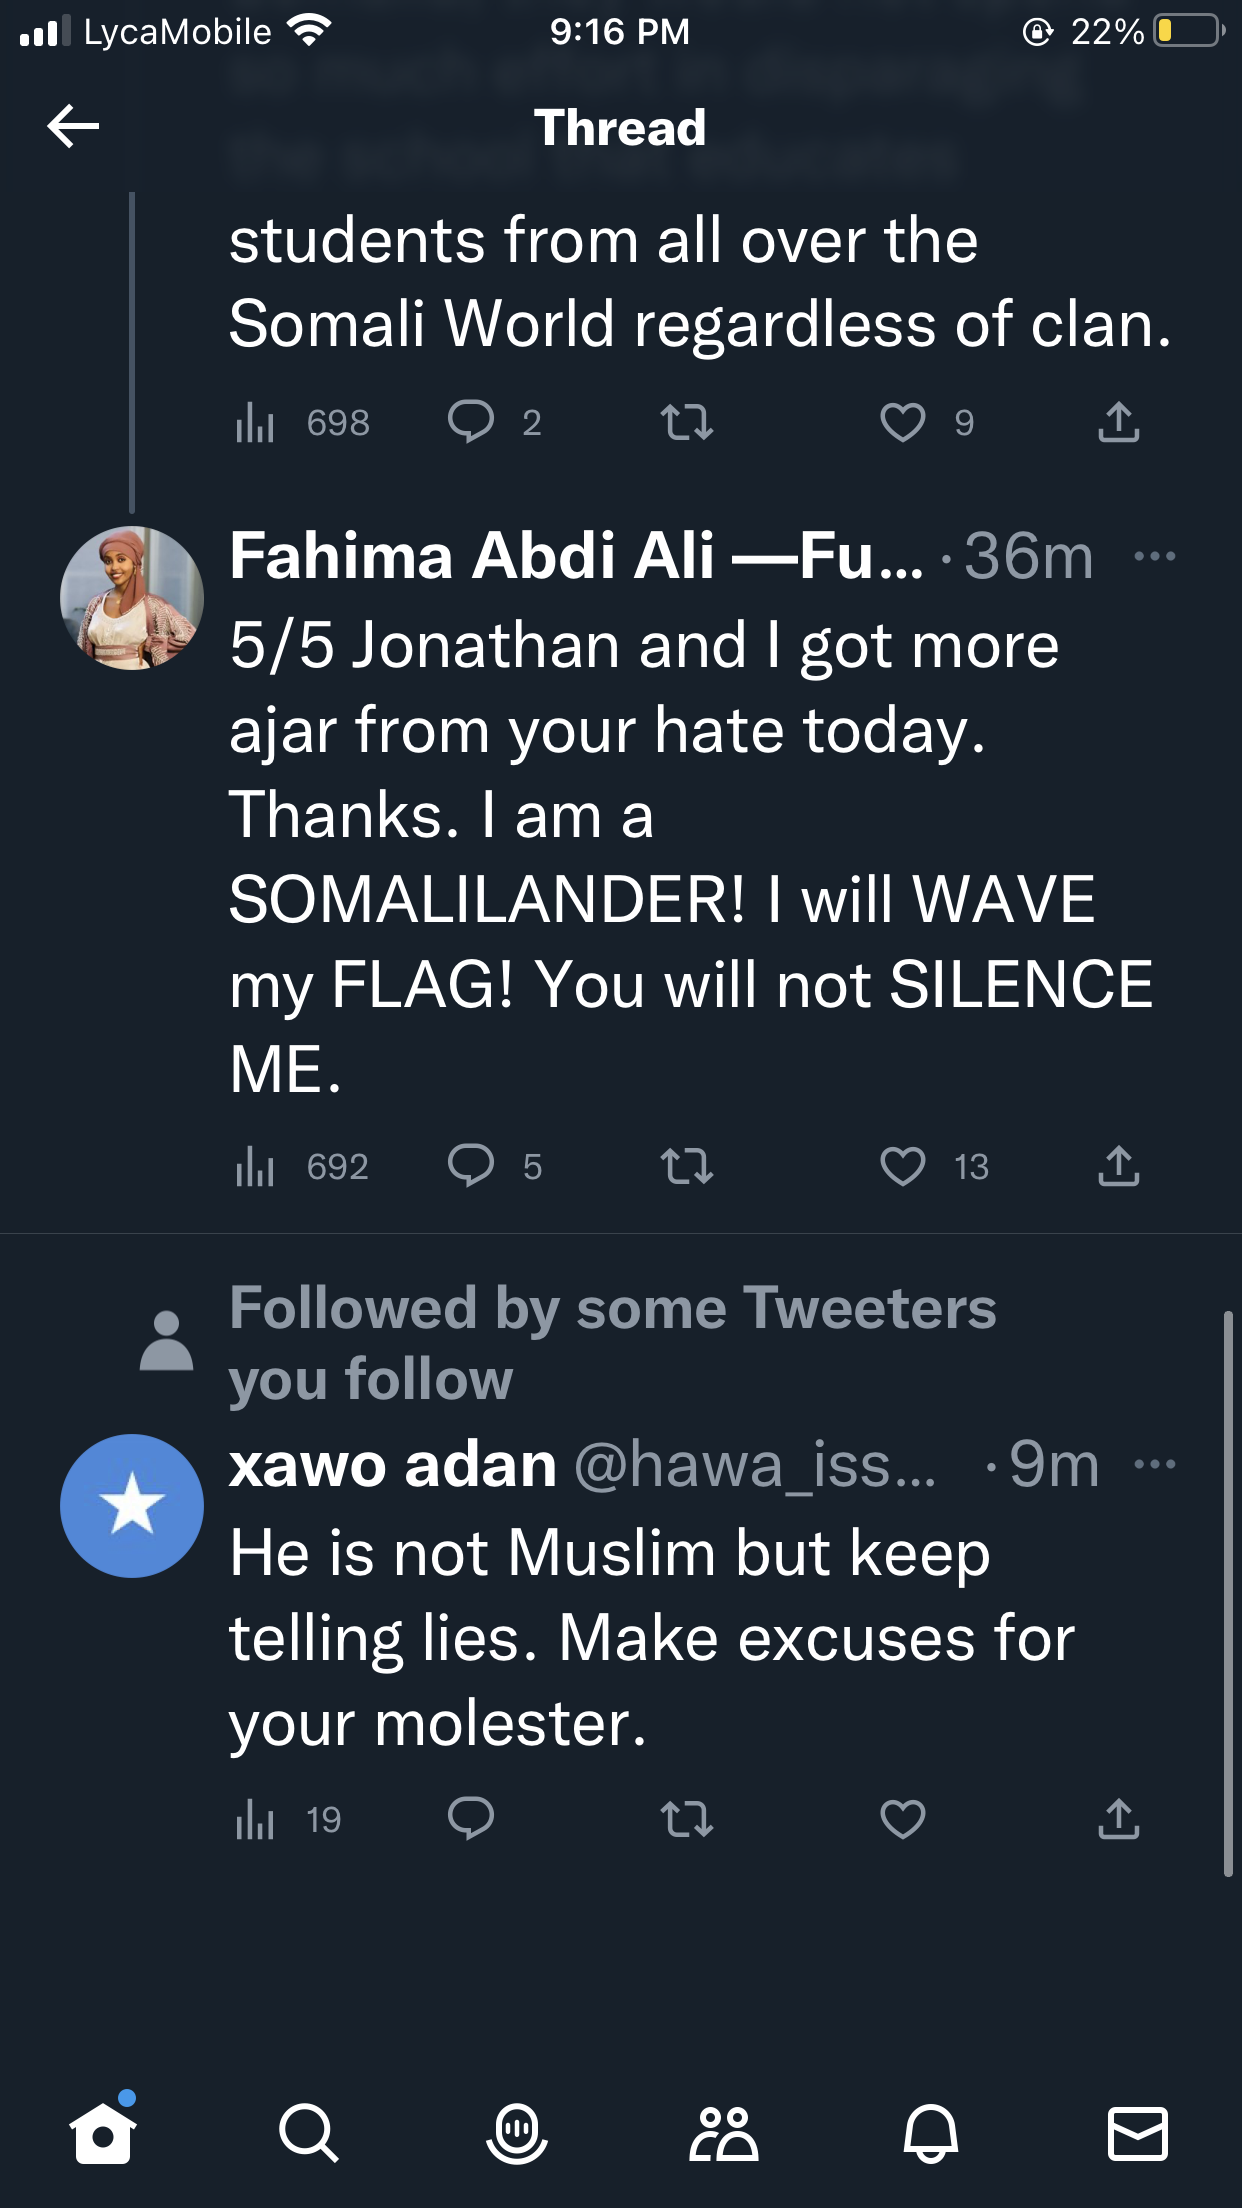
Task: Share the top tweet with 9 likes
Action: (1118, 422)
